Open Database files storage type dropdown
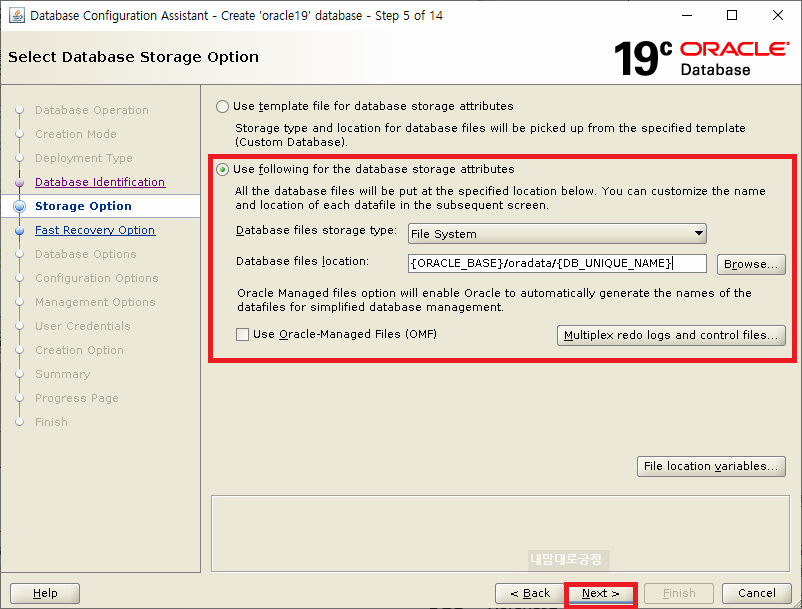 [557, 234]
